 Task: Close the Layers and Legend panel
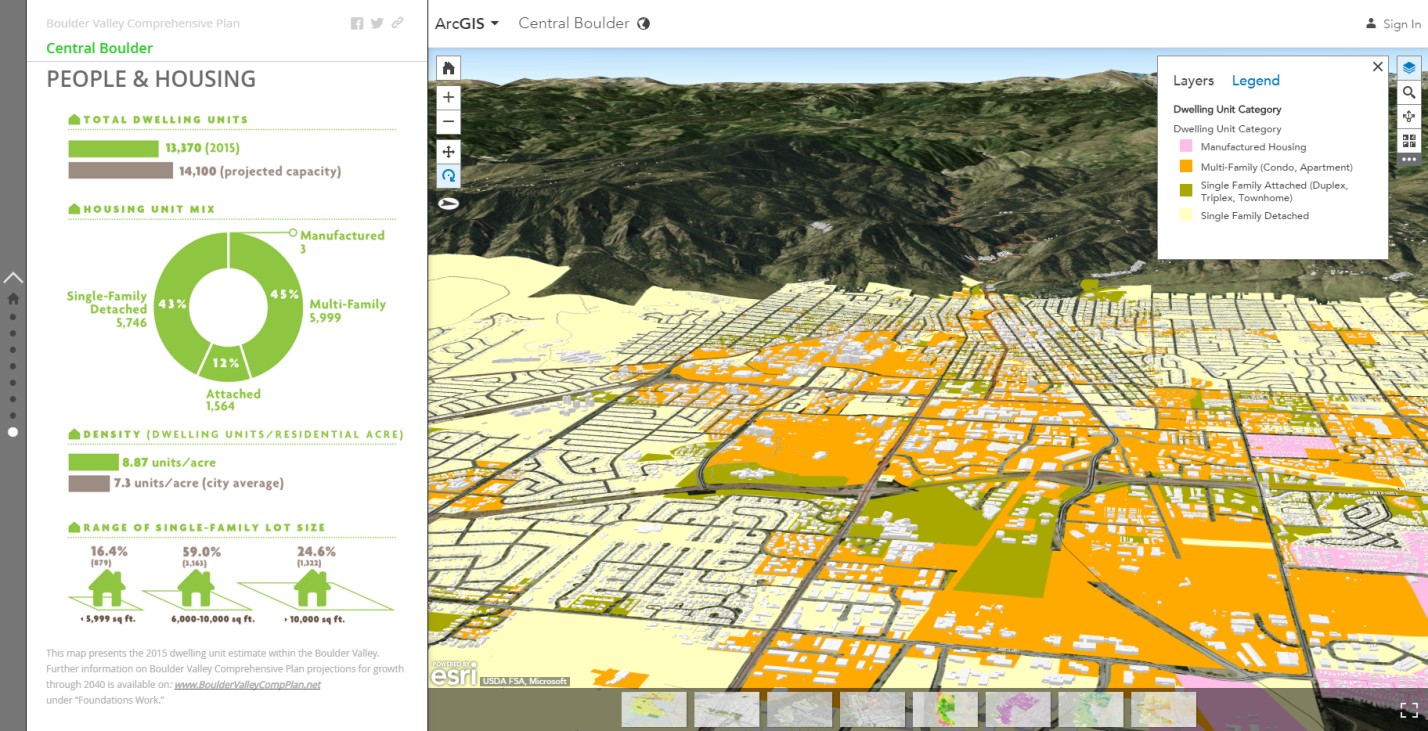tap(1377, 67)
